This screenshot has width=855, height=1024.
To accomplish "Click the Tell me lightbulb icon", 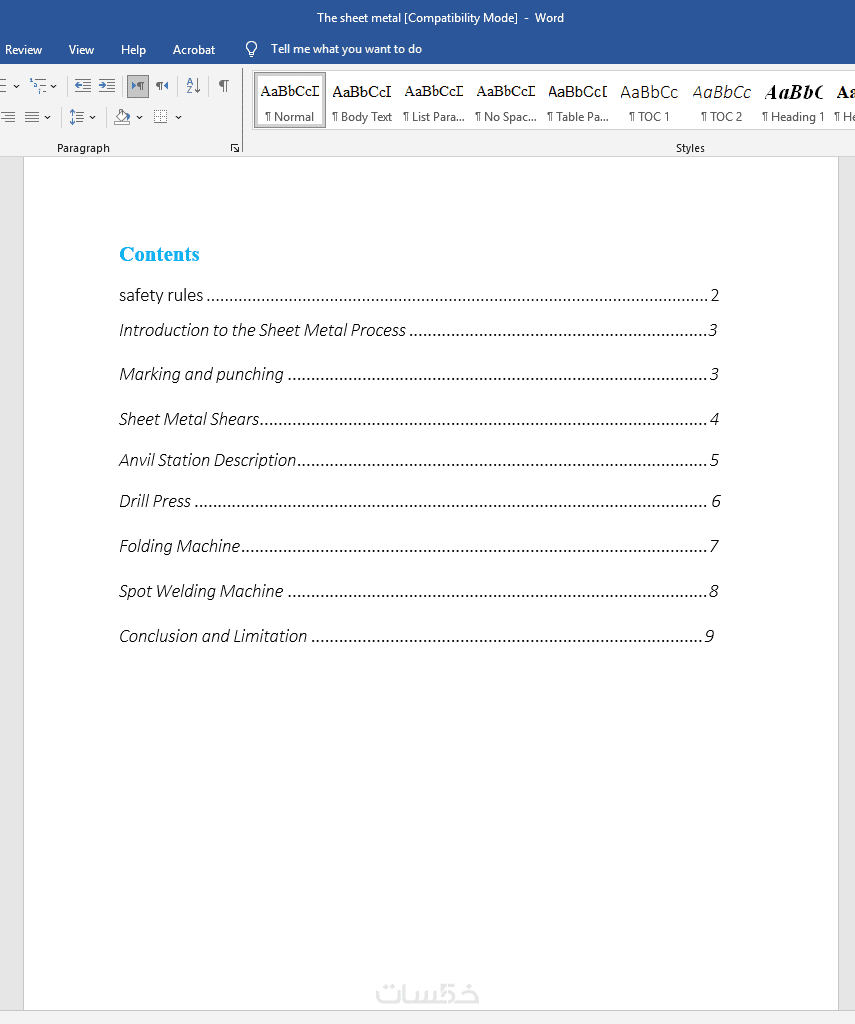I will pyautogui.click(x=251, y=49).
